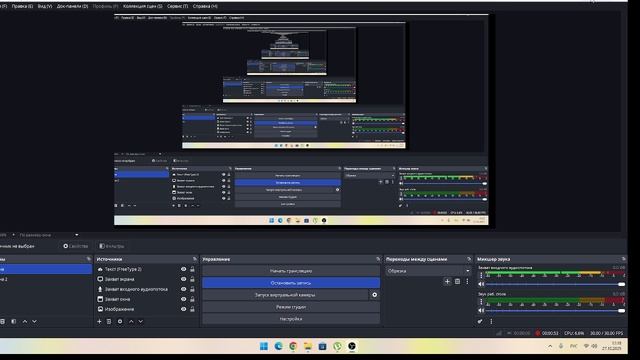
Task: Open three-dot menu for transition properties
Action: (x=467, y=281)
